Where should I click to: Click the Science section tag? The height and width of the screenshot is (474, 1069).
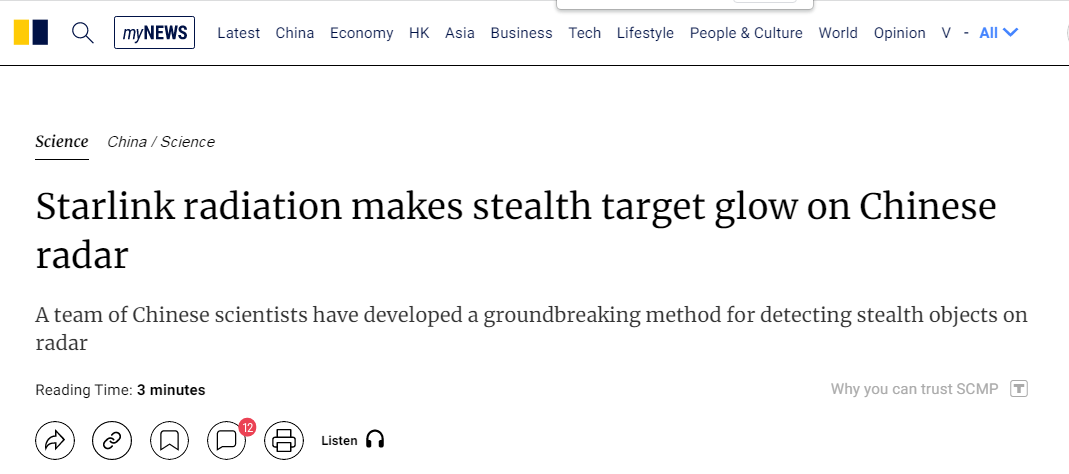tap(62, 142)
